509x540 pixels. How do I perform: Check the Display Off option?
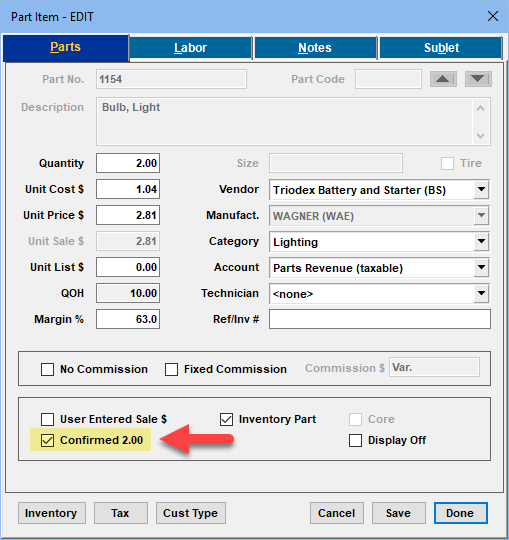355,440
